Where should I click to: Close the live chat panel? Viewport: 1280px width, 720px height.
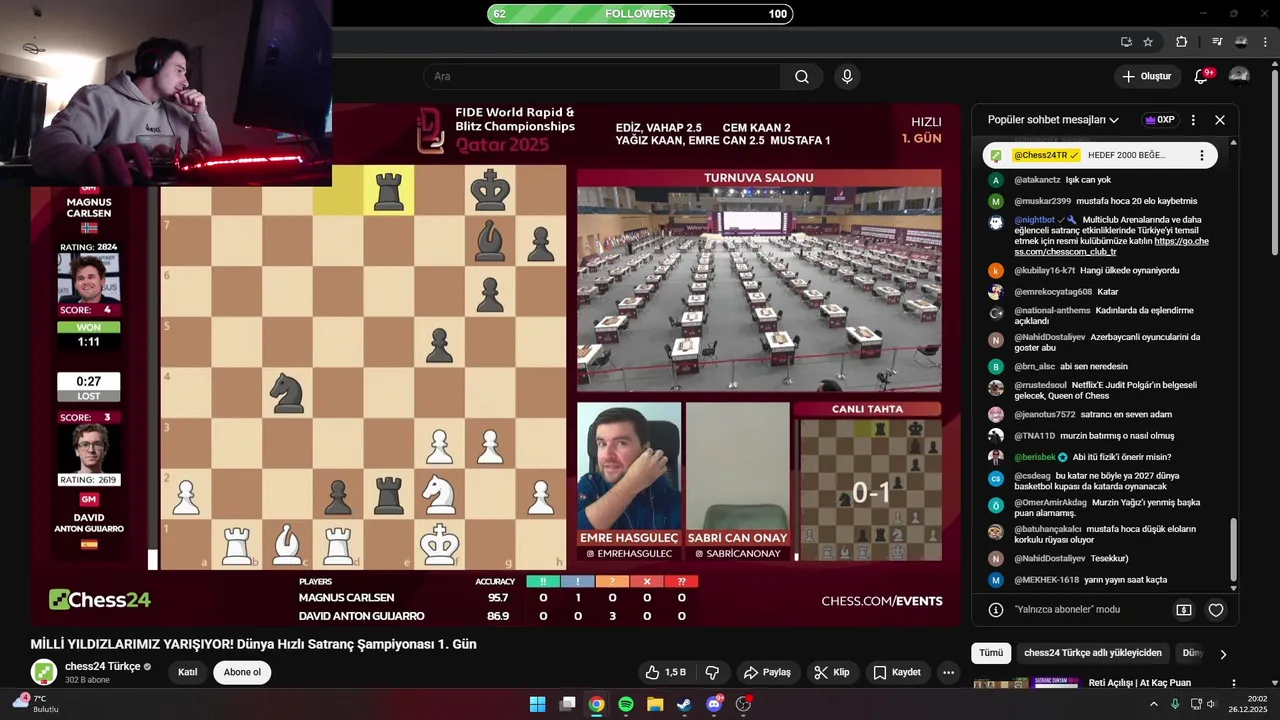tap(1220, 120)
